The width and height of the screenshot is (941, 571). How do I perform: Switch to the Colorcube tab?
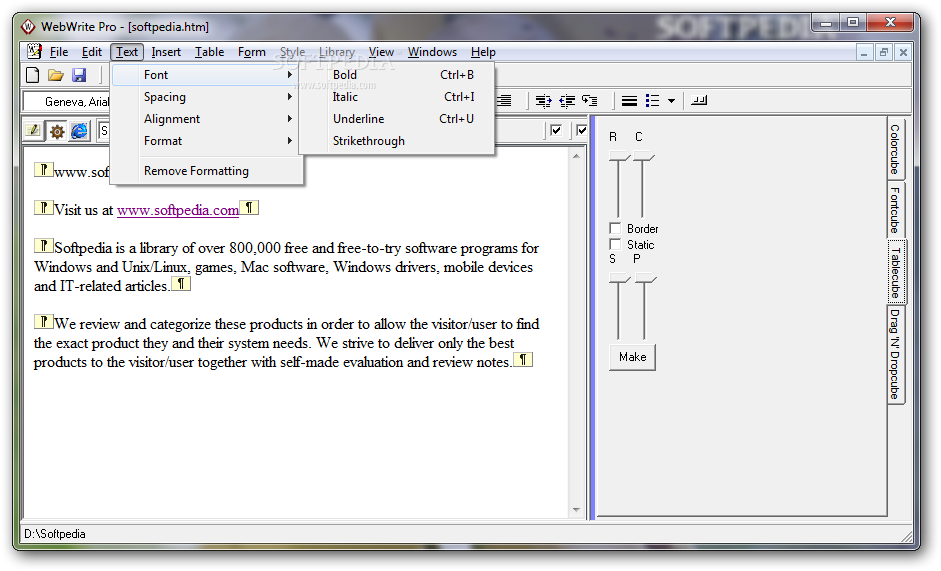(895, 149)
